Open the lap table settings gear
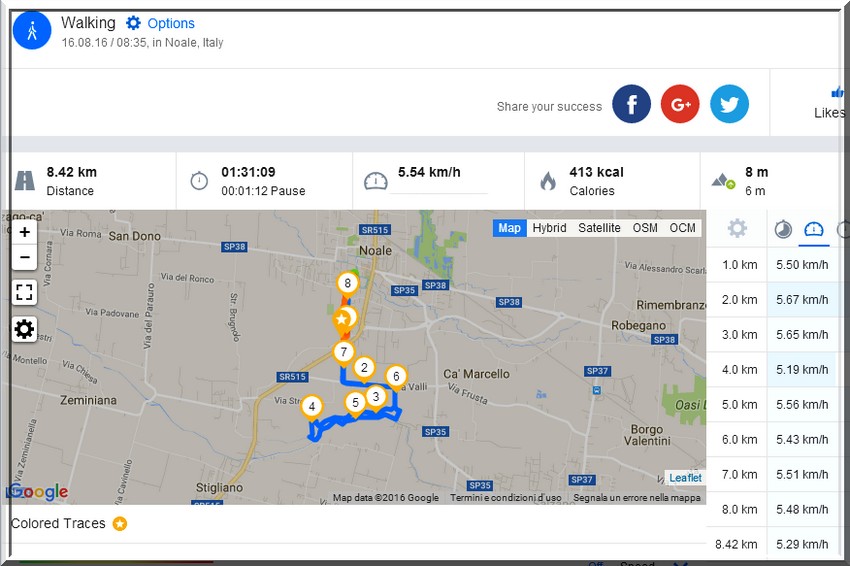Viewport: 850px width, 566px height. click(x=737, y=229)
